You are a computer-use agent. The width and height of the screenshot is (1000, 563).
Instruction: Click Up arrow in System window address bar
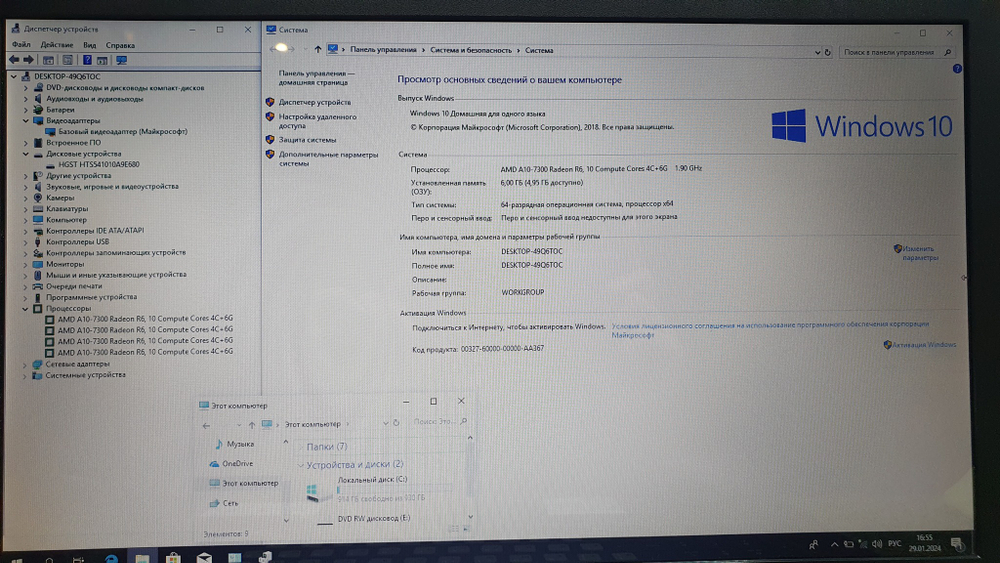click(x=318, y=49)
